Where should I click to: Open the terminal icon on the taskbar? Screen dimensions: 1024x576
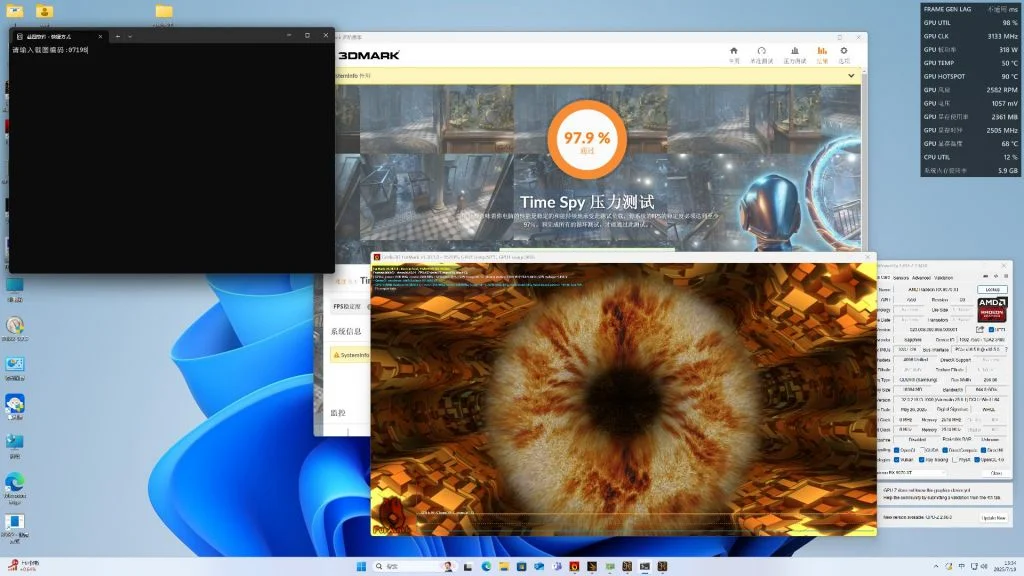tap(645, 566)
